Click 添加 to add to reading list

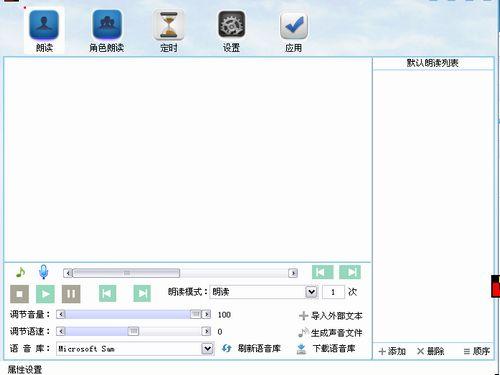coord(392,351)
